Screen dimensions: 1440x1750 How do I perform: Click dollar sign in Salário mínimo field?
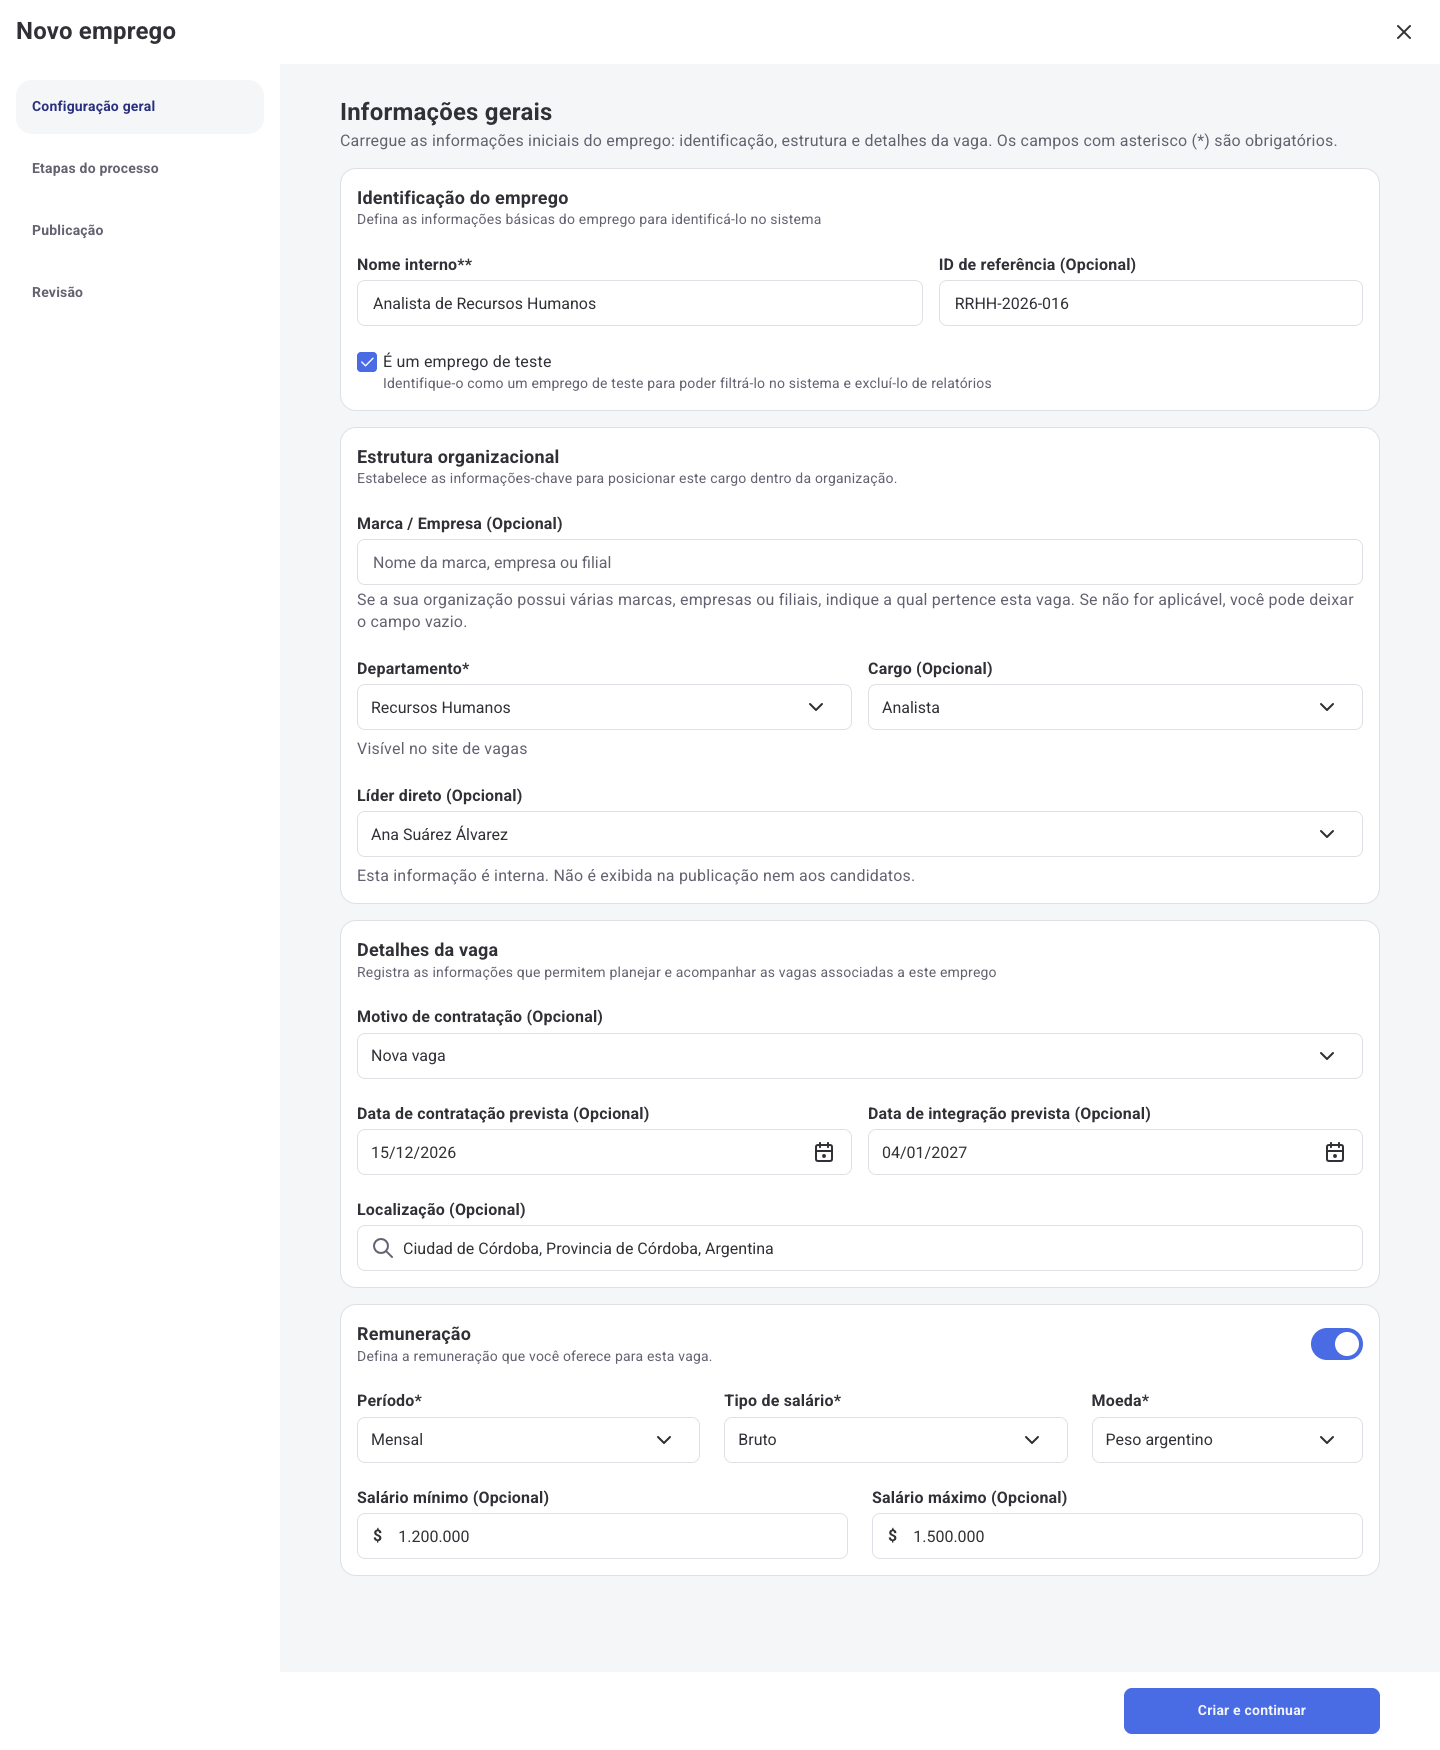pos(378,1535)
